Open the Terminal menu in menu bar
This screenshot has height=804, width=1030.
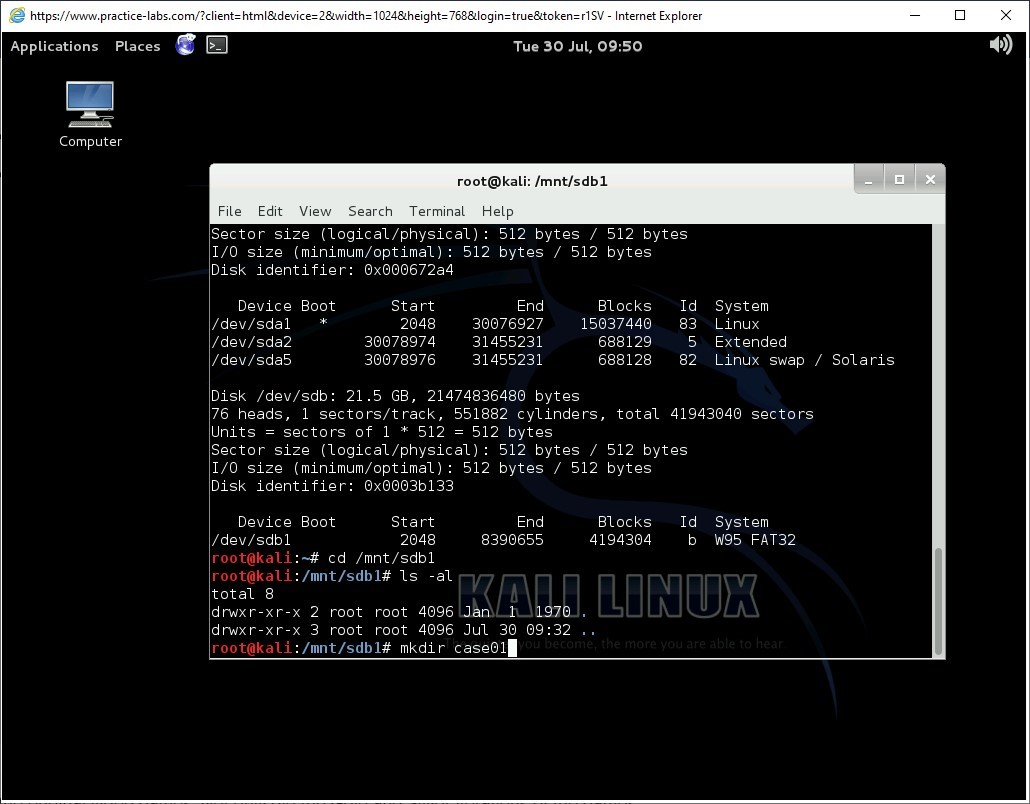click(x=437, y=211)
